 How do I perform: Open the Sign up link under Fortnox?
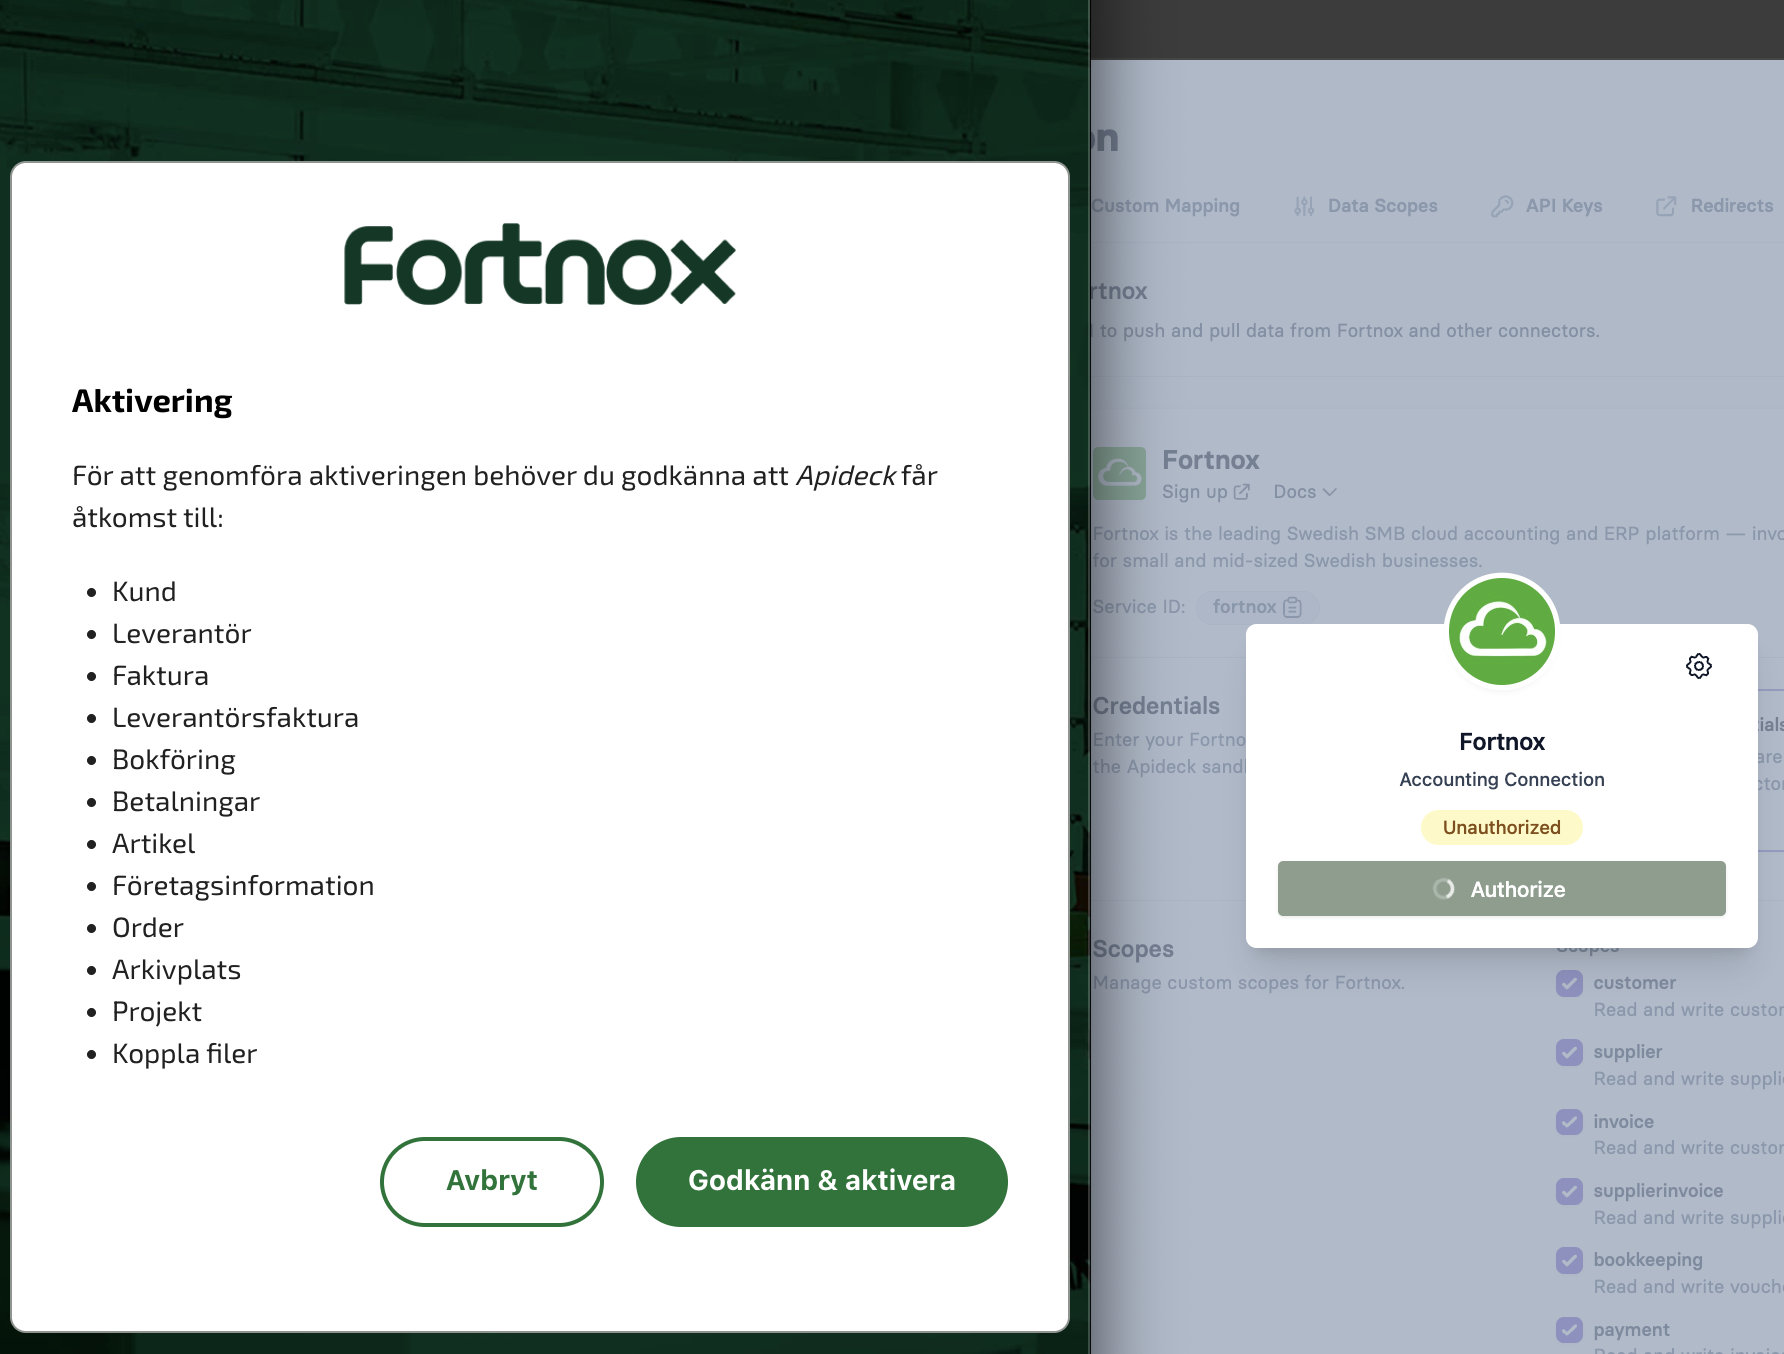click(1206, 492)
